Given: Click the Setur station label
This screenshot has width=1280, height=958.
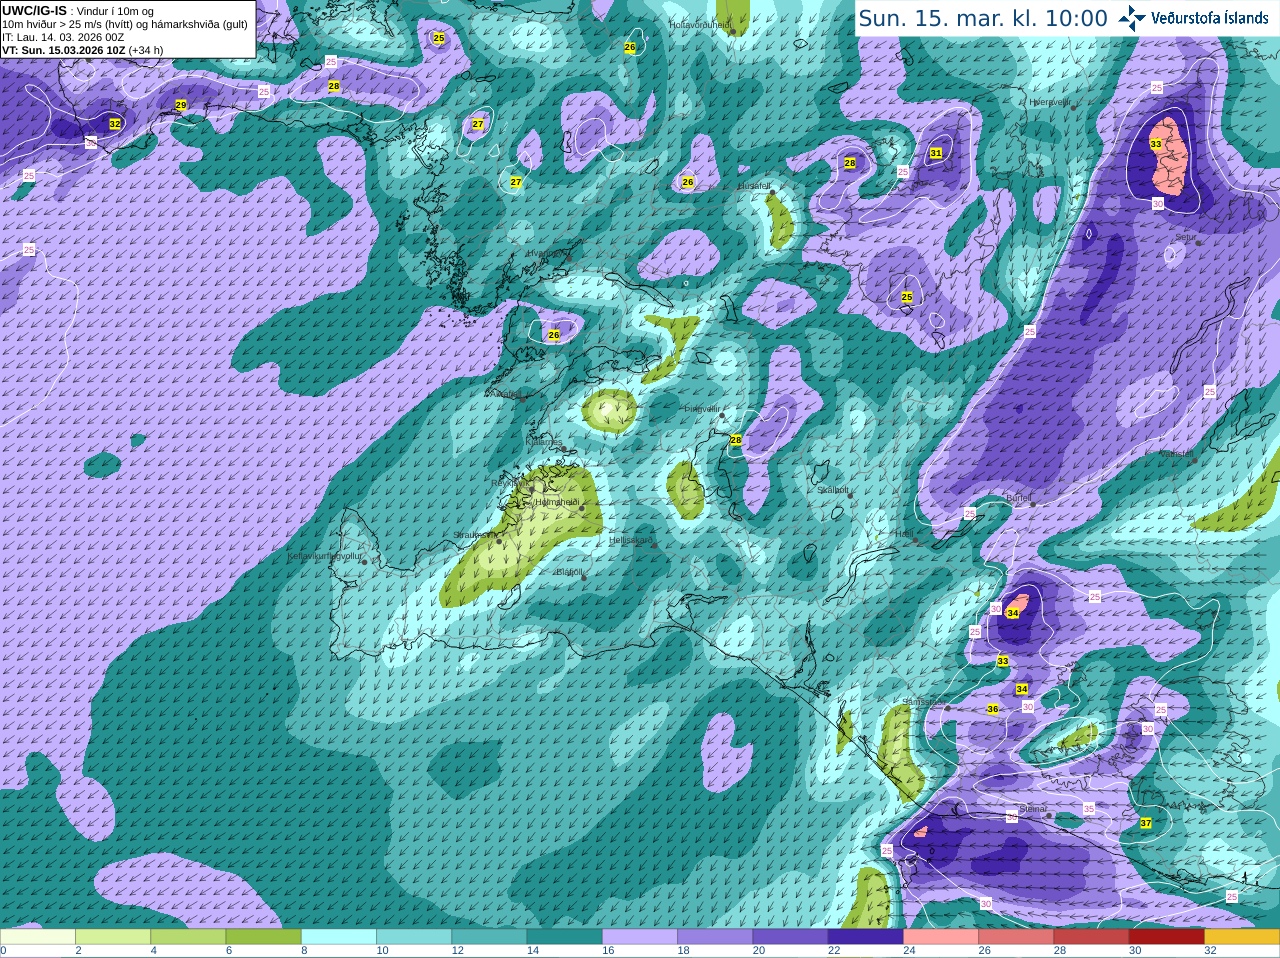Looking at the screenshot, I should tap(1185, 237).
